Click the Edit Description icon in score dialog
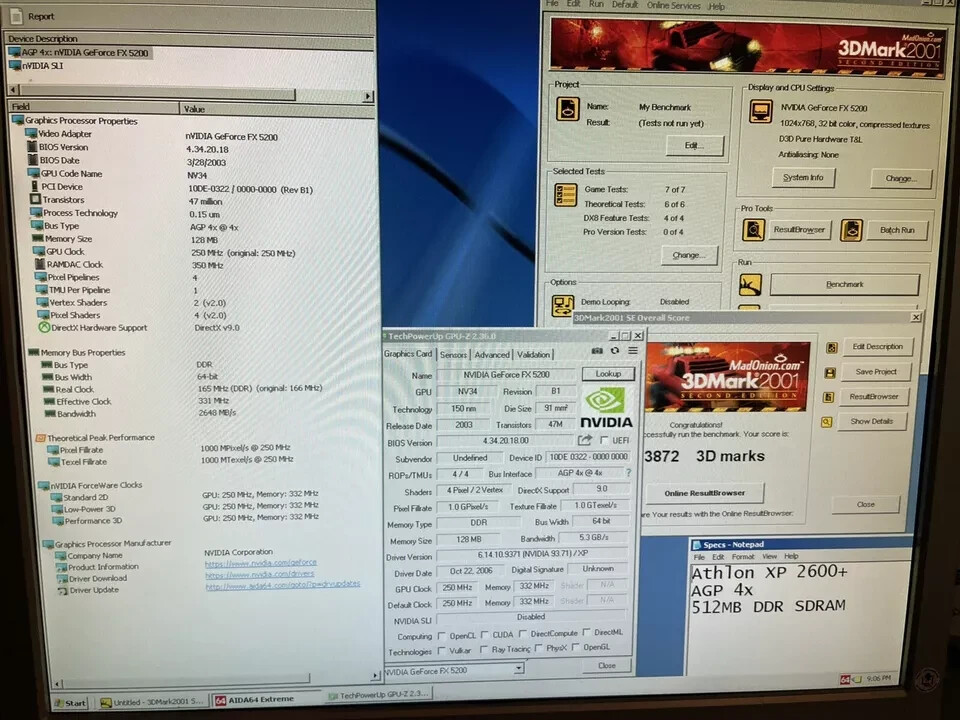 point(831,348)
